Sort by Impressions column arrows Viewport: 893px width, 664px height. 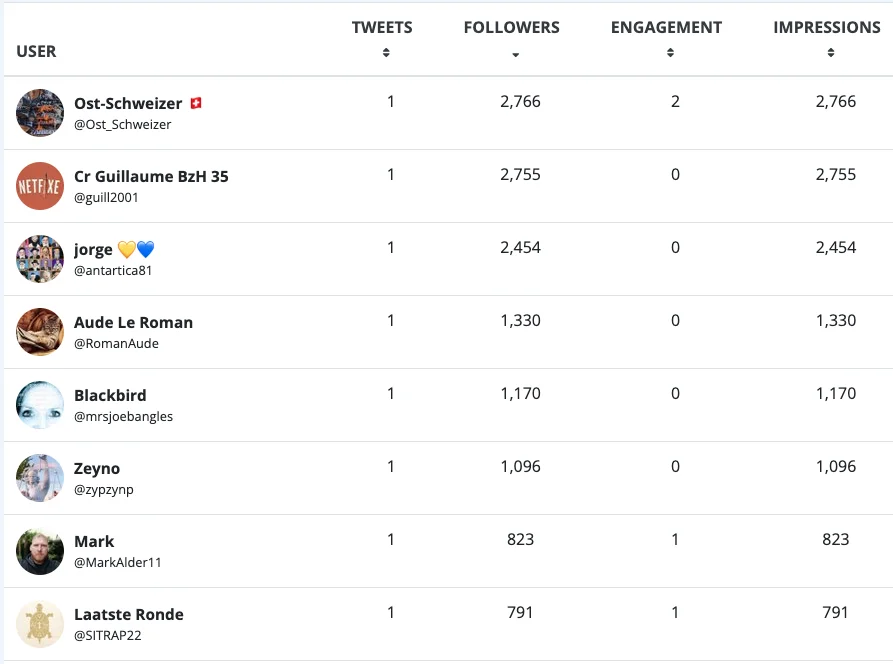(831, 53)
